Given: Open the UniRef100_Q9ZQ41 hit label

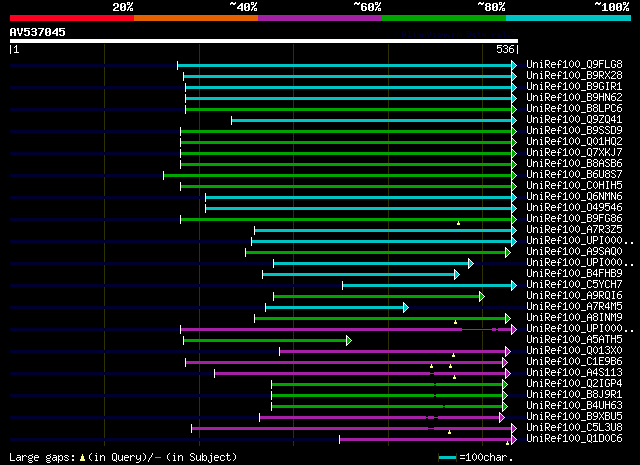Looking at the screenshot, I should coord(574,120).
